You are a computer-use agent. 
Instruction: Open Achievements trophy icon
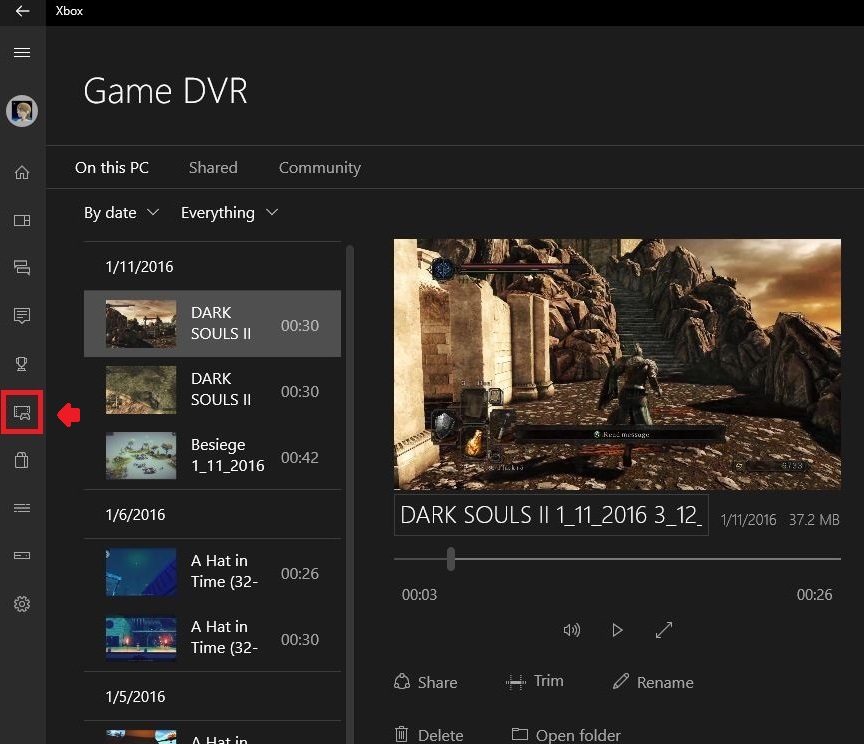coord(22,364)
